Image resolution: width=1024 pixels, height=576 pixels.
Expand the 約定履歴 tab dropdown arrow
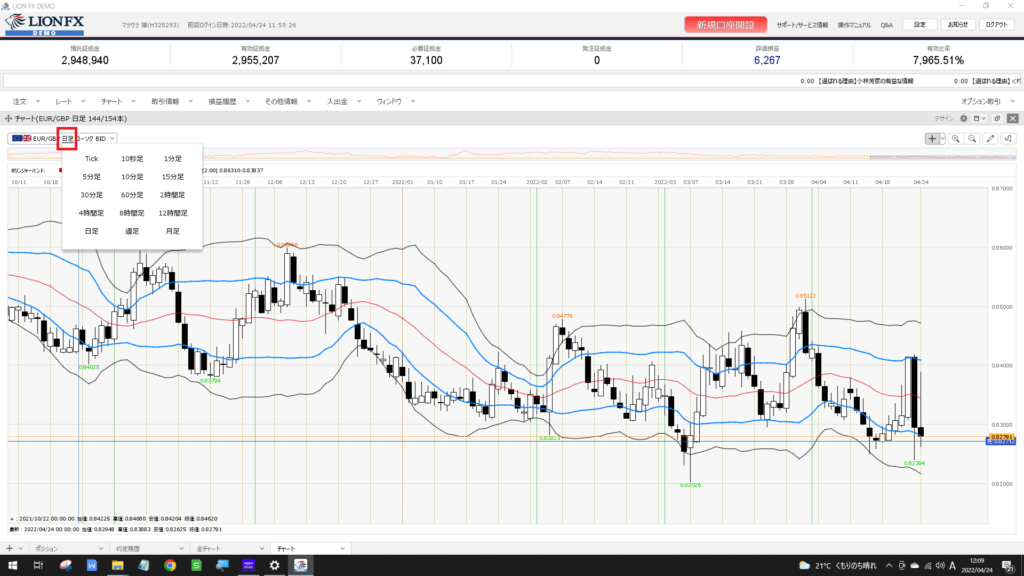pos(181,549)
